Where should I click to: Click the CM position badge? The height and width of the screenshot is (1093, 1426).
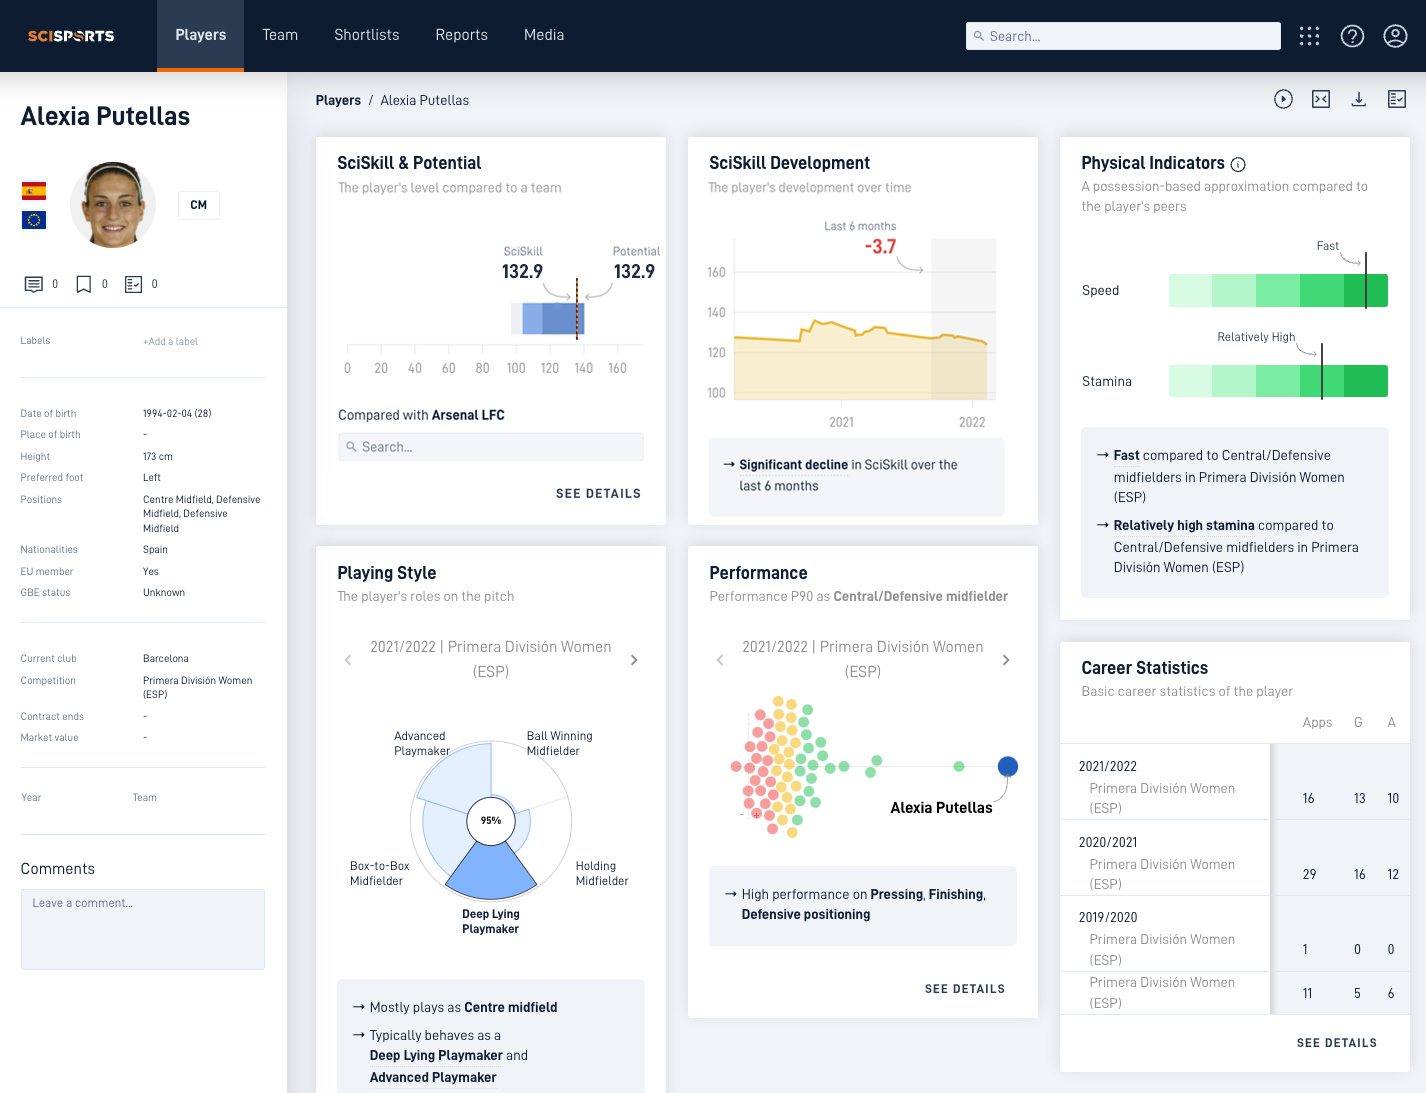199,205
